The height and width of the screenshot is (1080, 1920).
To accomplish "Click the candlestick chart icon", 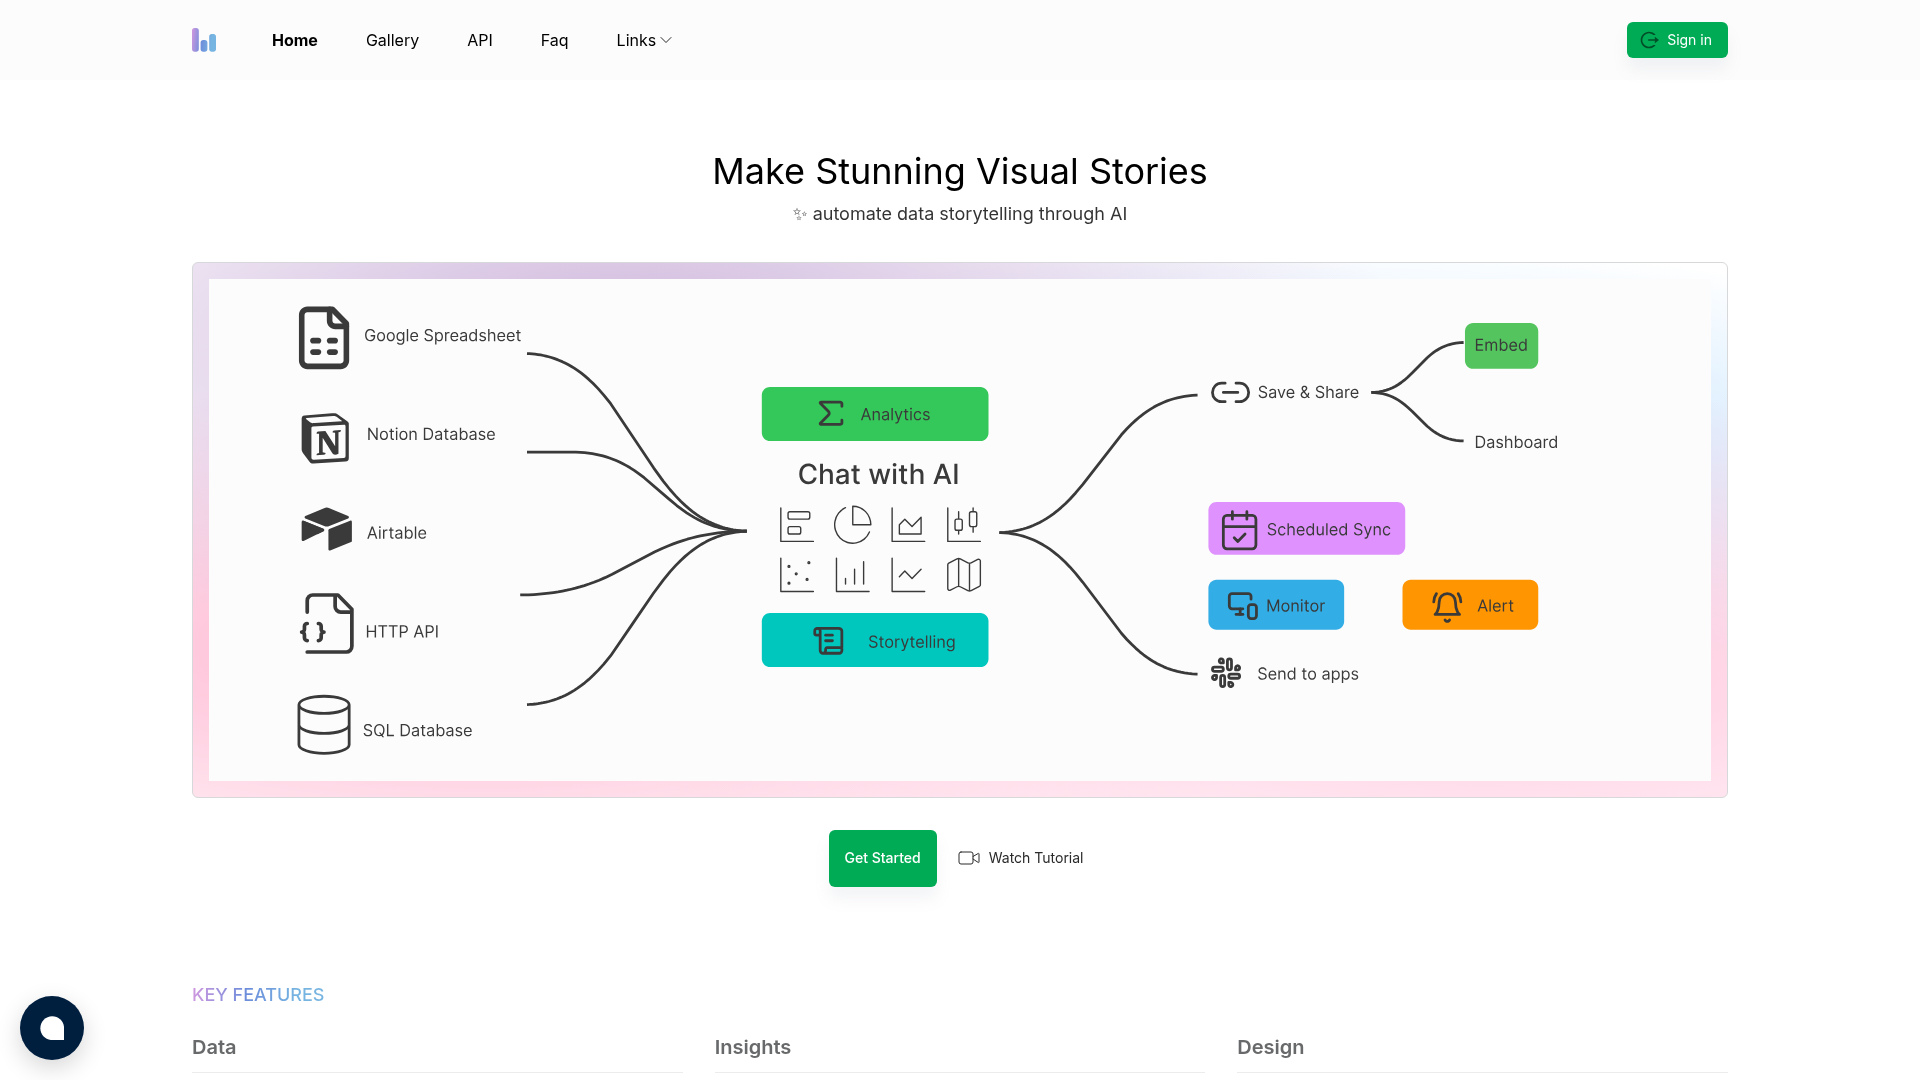I will tap(964, 524).
